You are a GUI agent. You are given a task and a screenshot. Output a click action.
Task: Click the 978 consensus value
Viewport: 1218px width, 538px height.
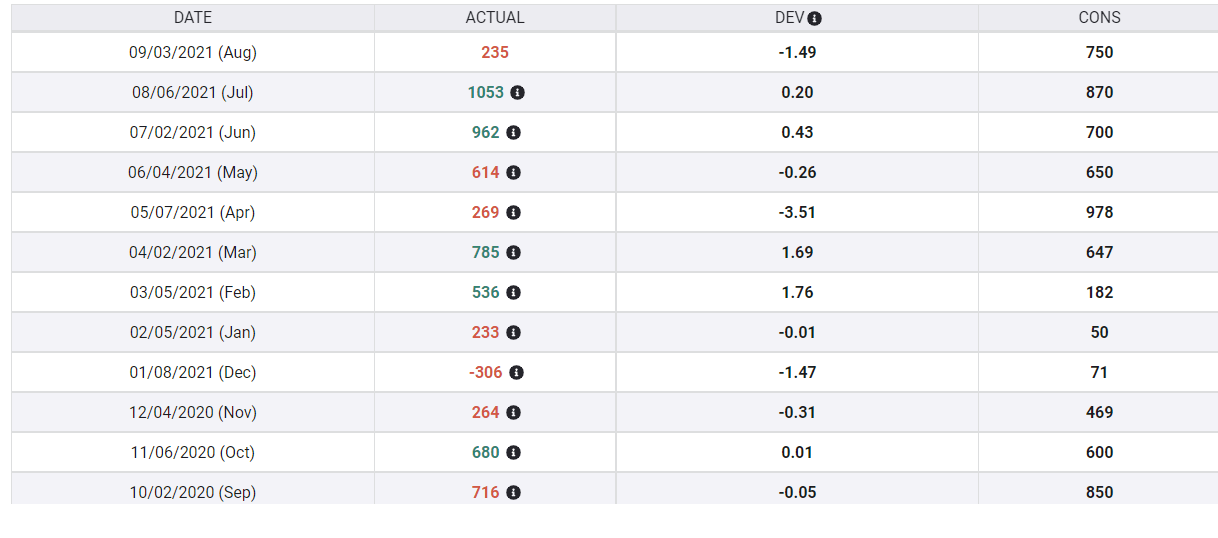point(1099,212)
